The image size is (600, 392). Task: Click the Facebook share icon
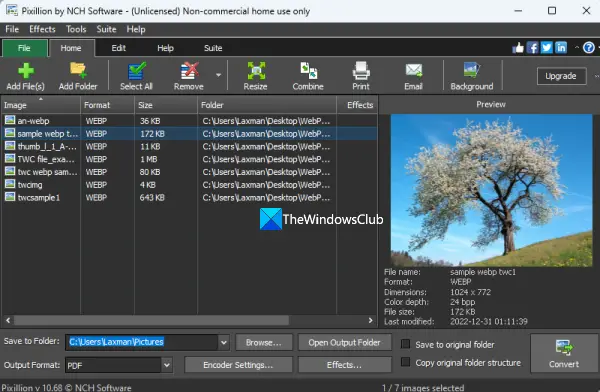[532, 48]
